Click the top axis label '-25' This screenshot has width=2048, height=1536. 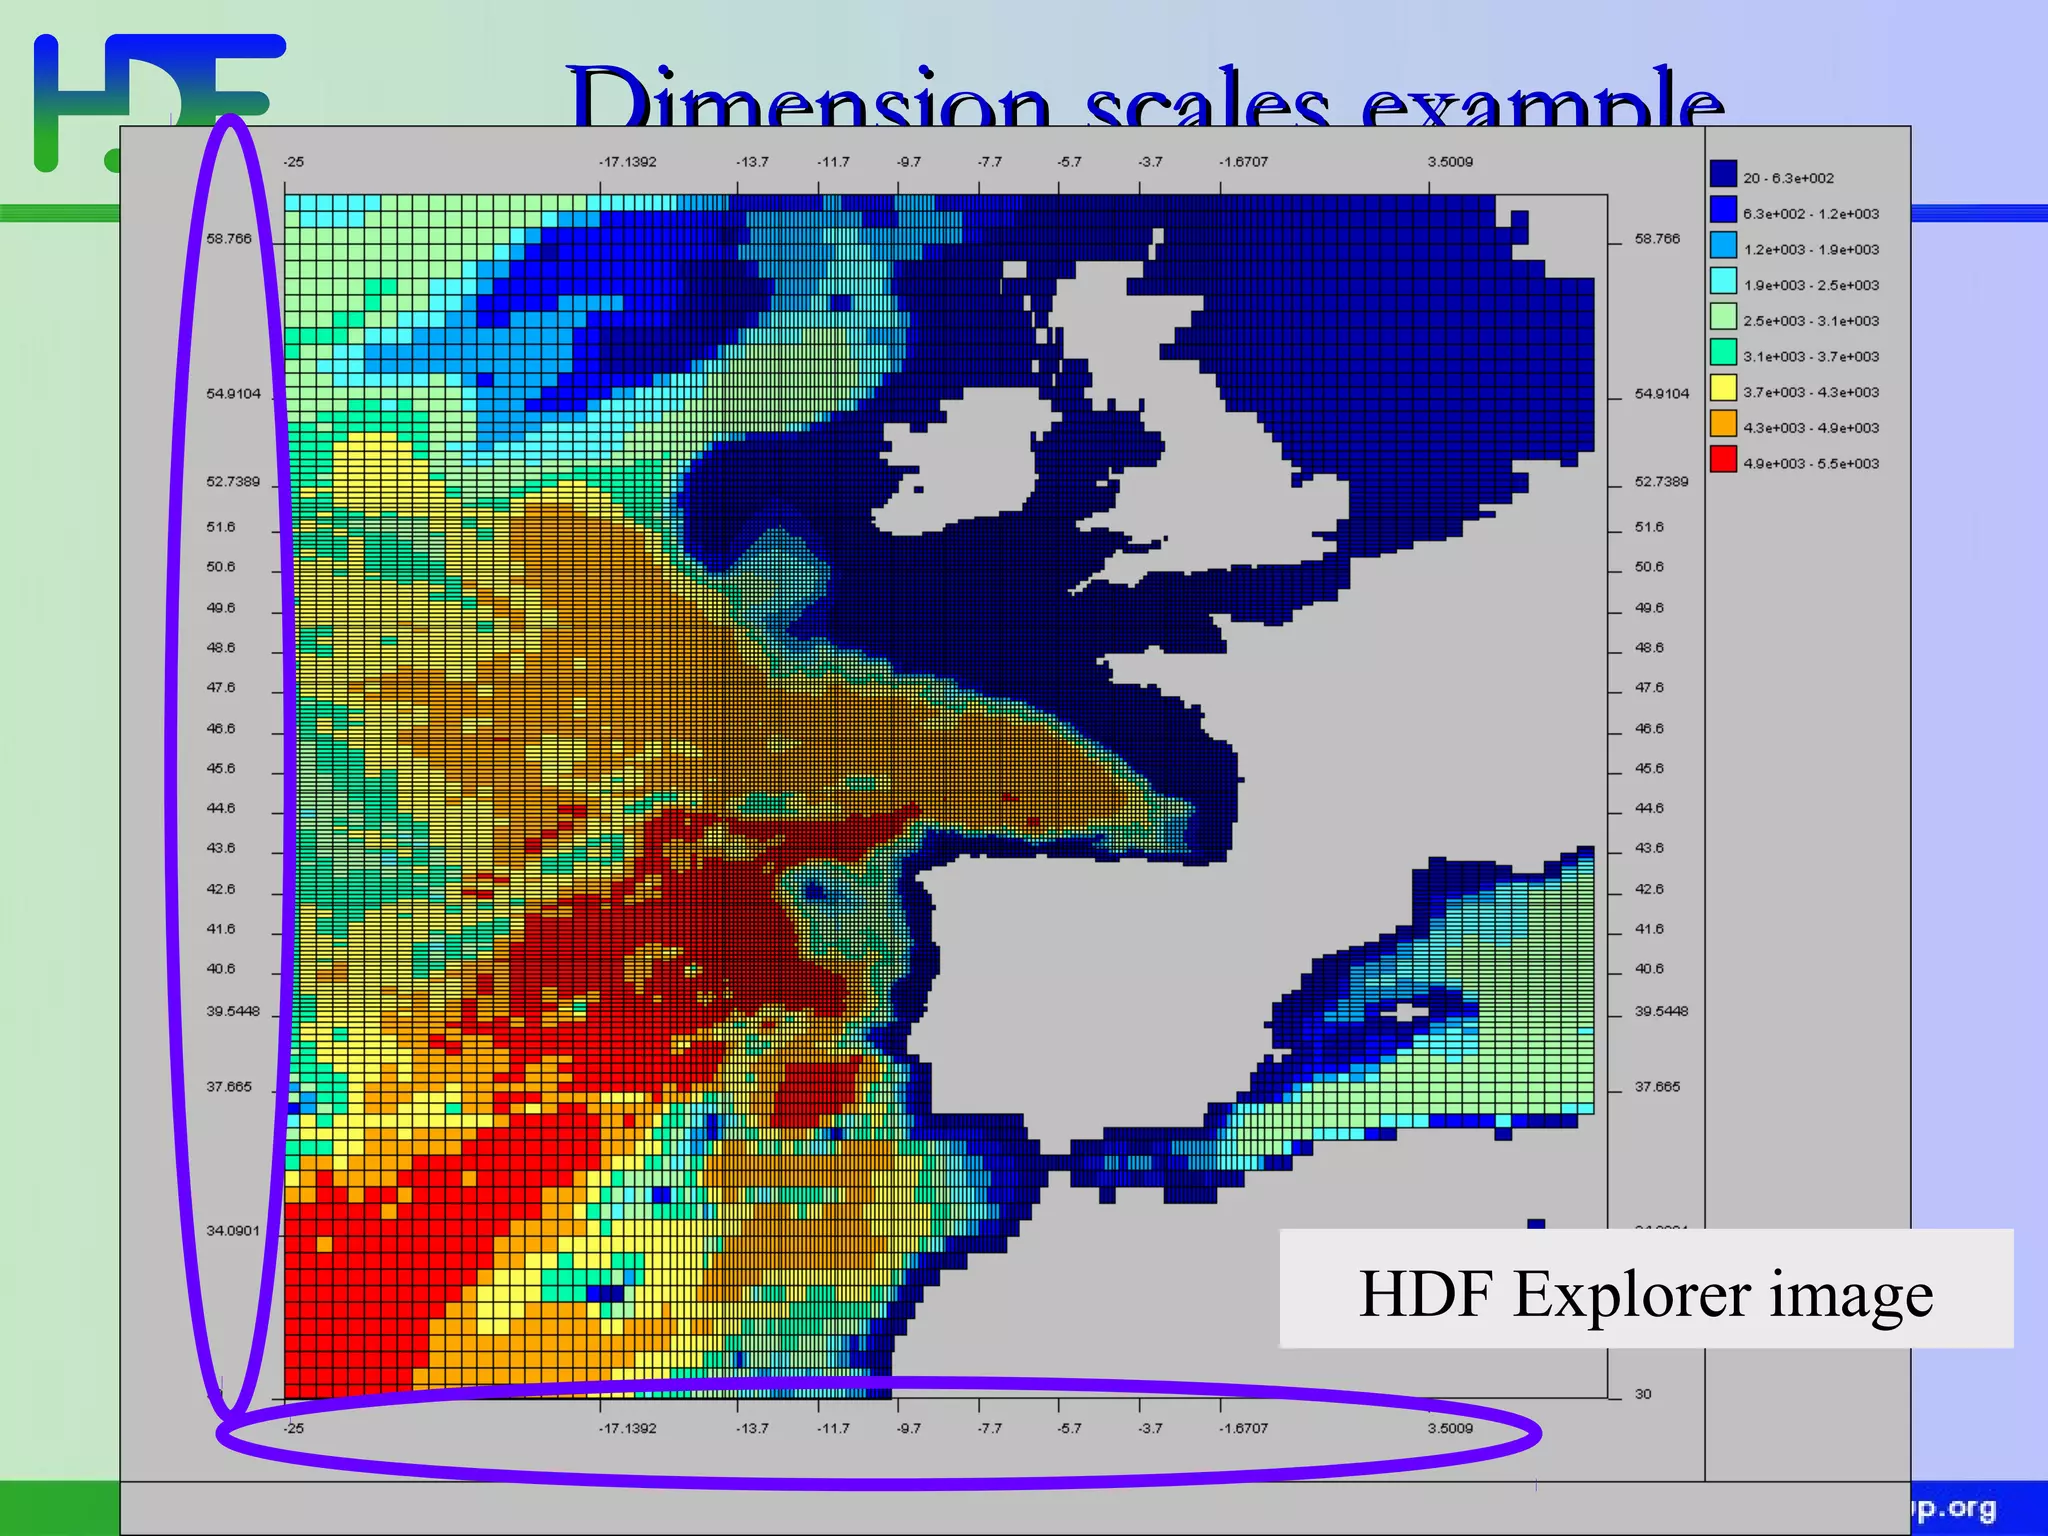[294, 162]
